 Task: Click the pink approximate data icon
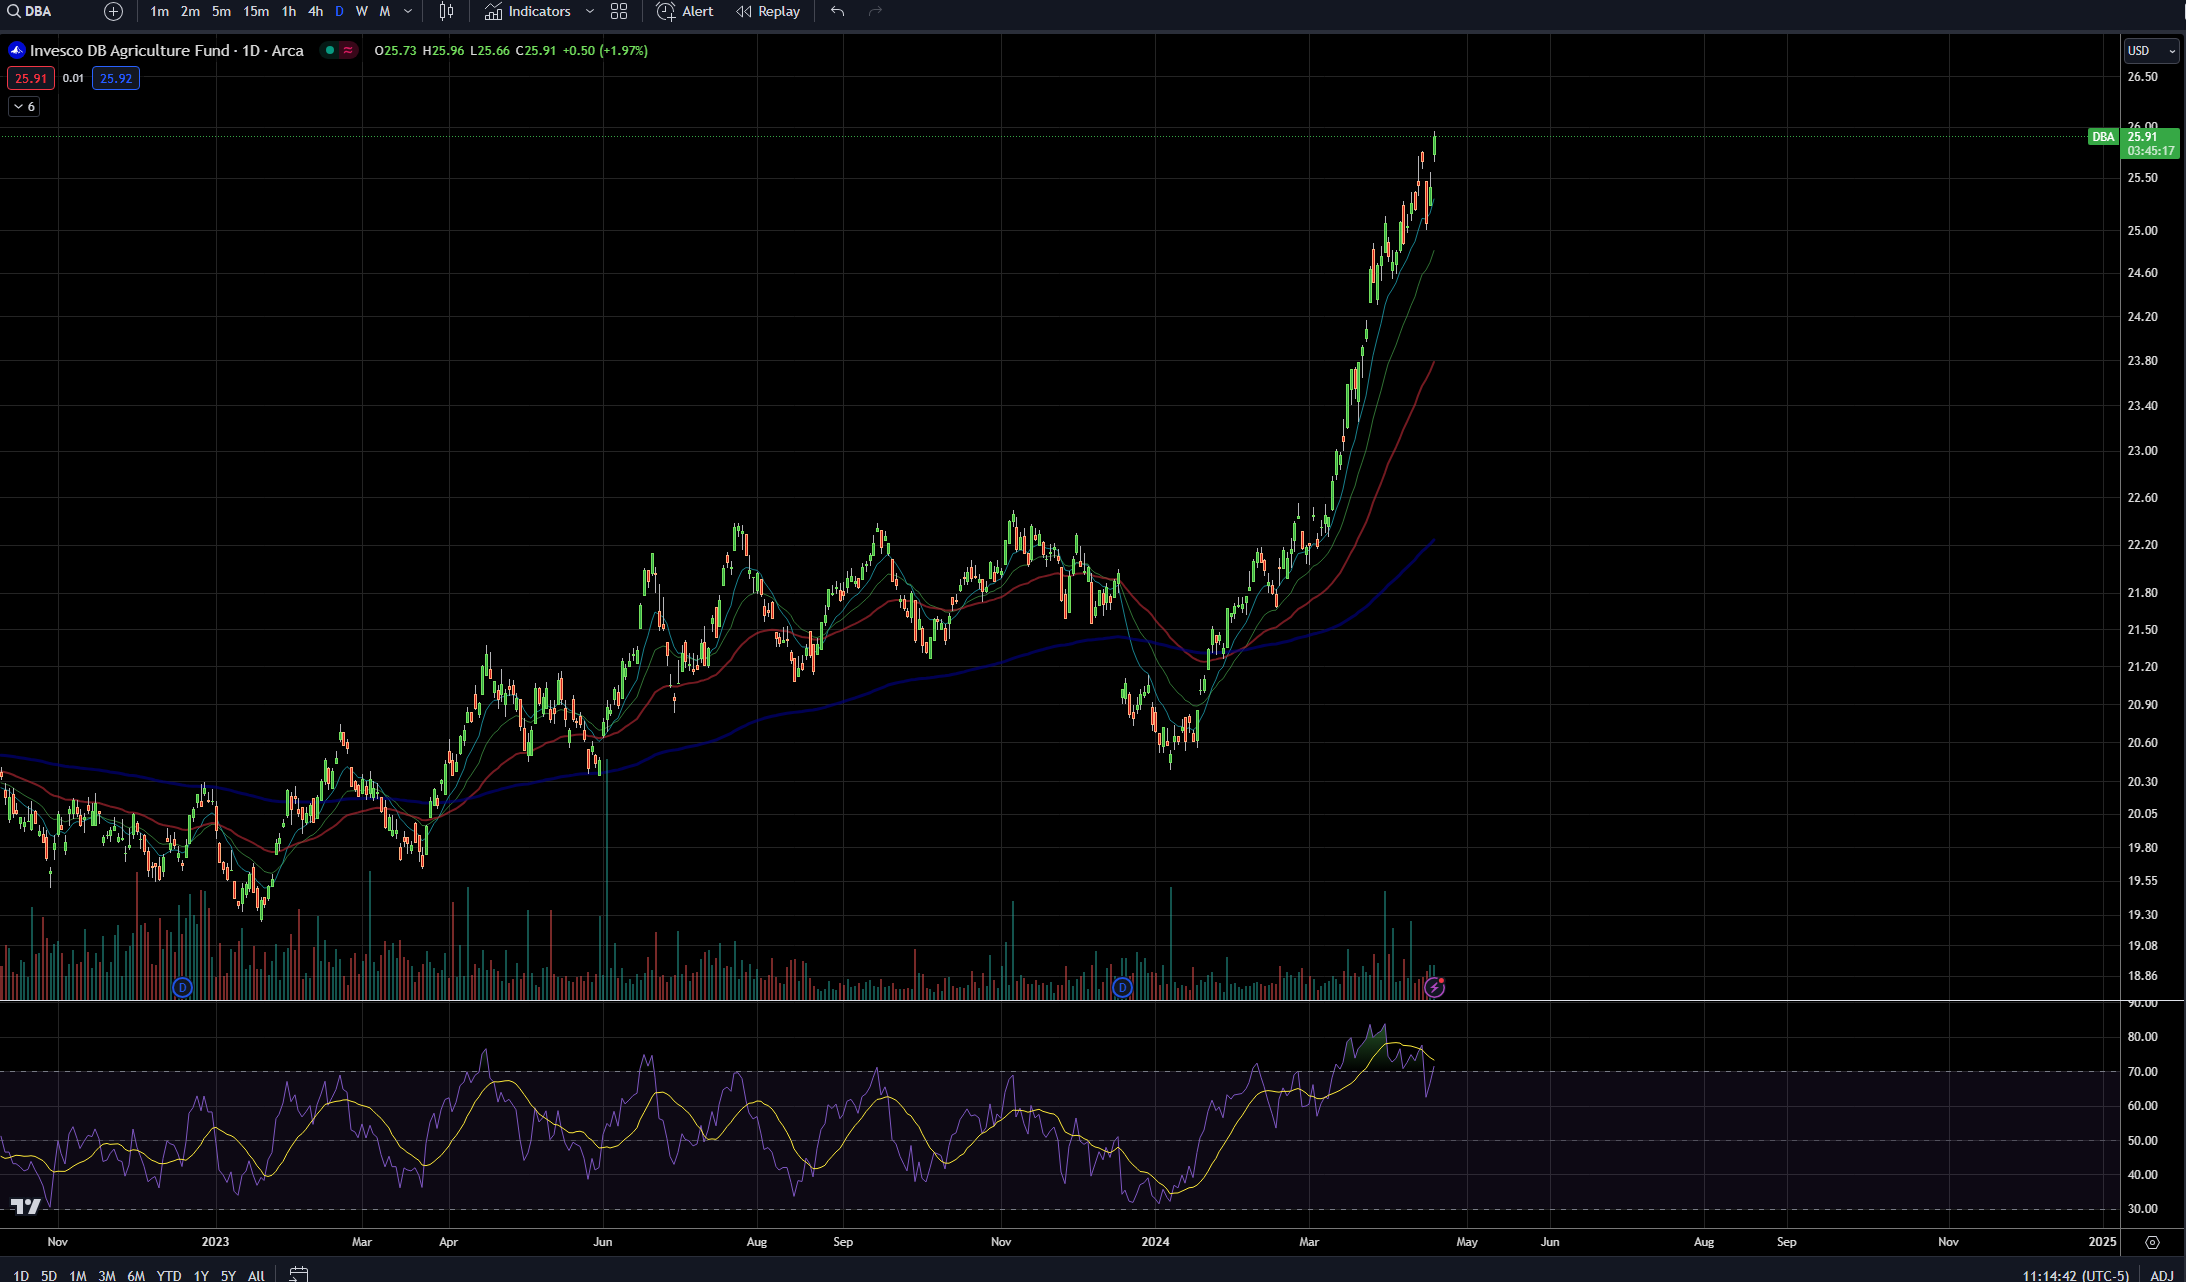point(347,50)
